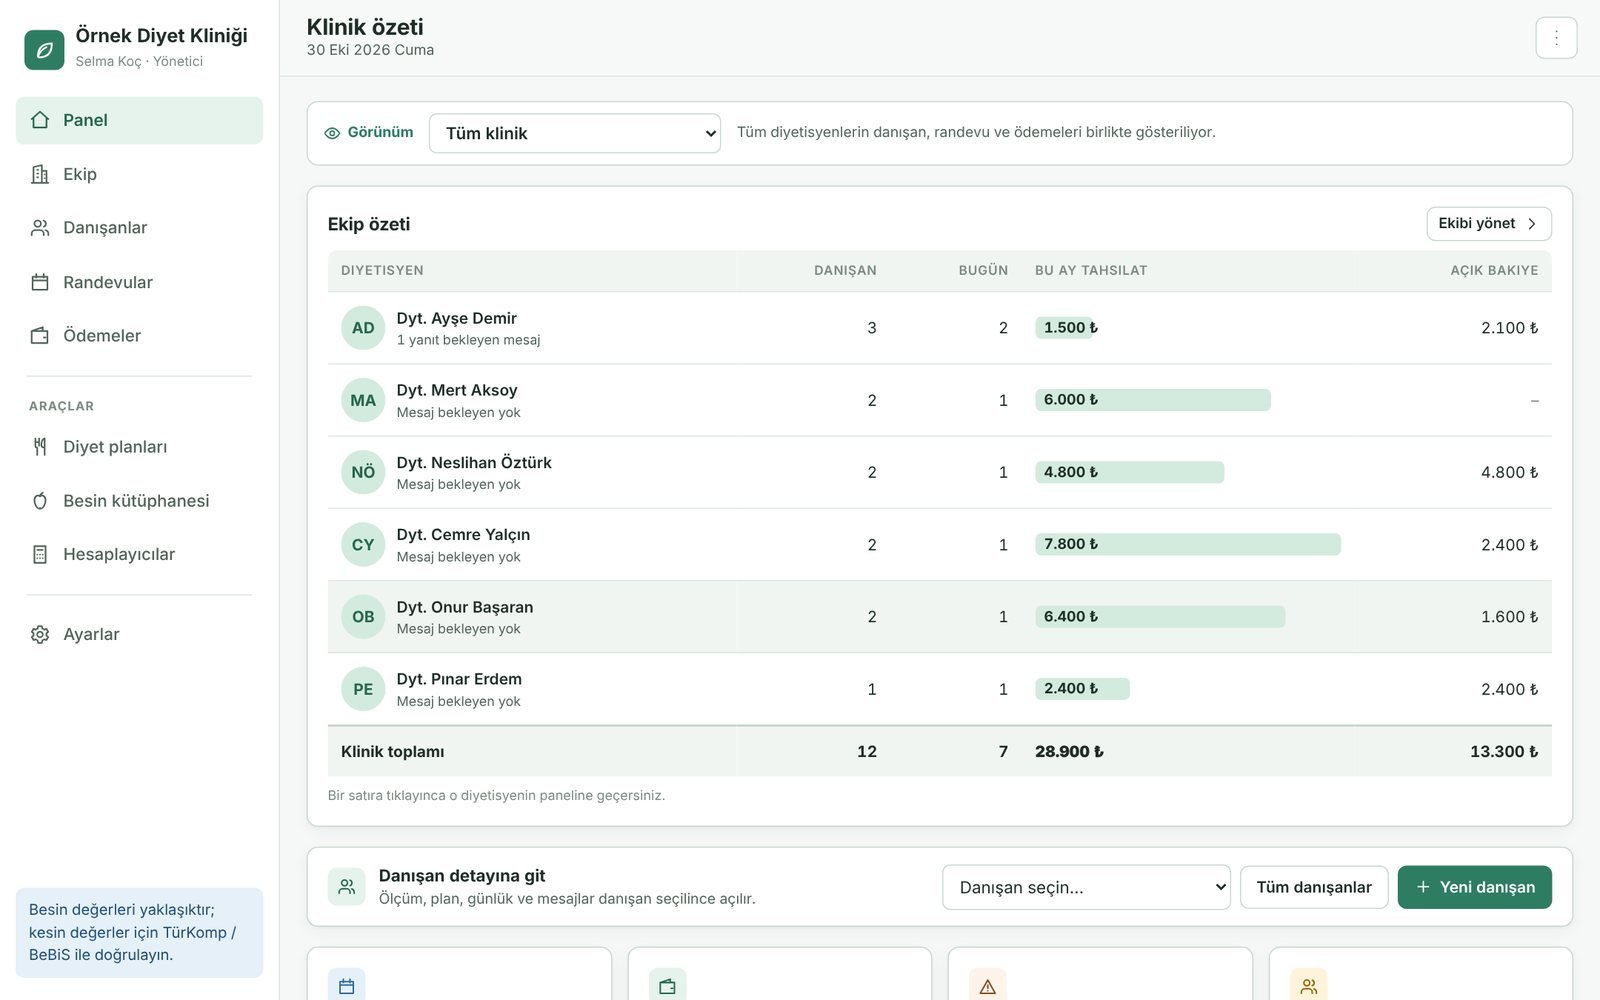Click the green leaf clinic logo
Screen dimensions: 1600x1000
(44, 49)
